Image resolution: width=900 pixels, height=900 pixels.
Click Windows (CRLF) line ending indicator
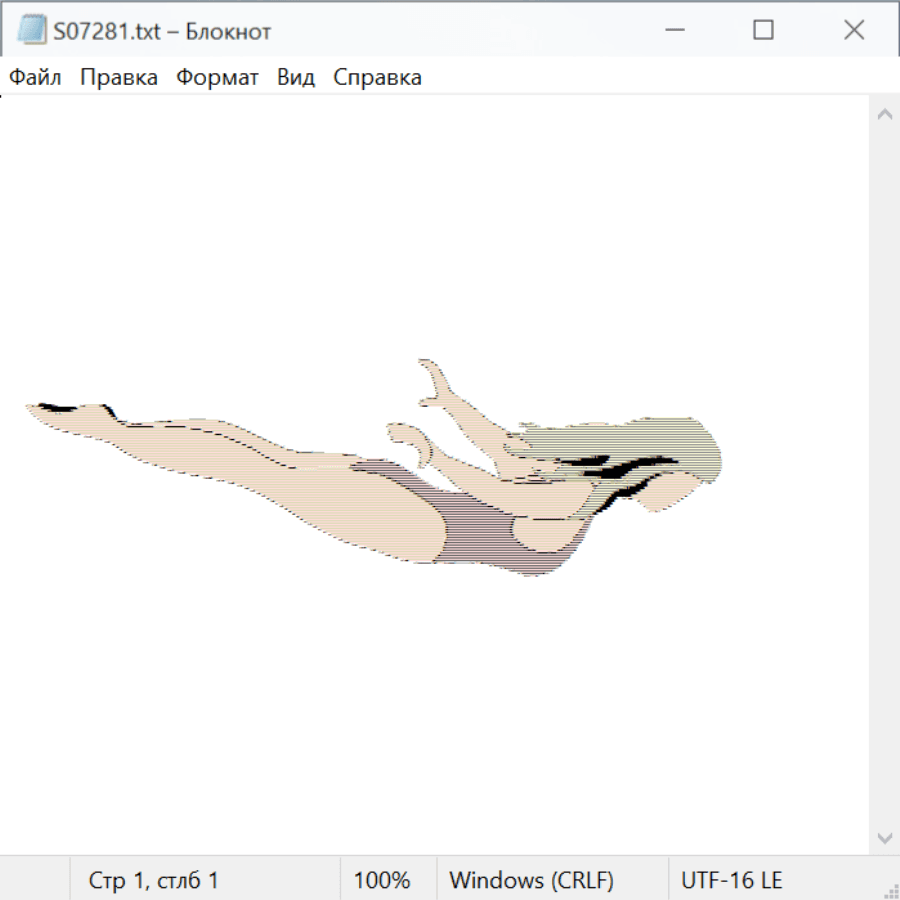tap(531, 880)
